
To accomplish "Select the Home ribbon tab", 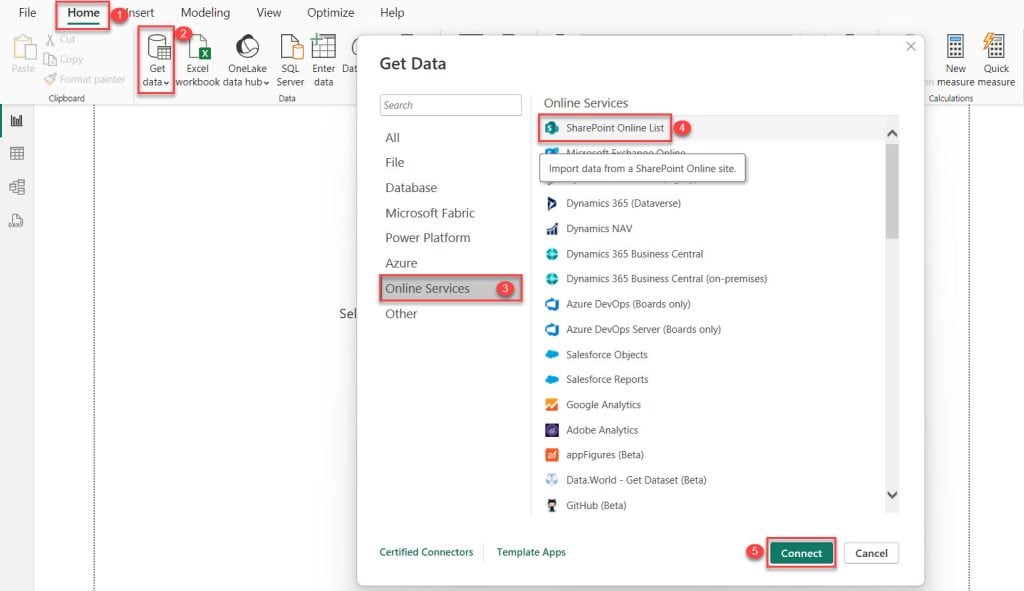I will click(x=83, y=12).
